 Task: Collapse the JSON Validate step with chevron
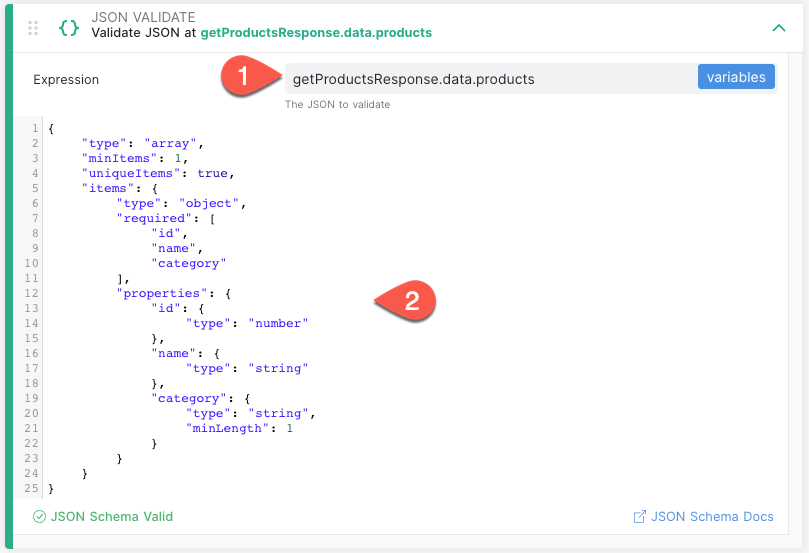[x=779, y=28]
